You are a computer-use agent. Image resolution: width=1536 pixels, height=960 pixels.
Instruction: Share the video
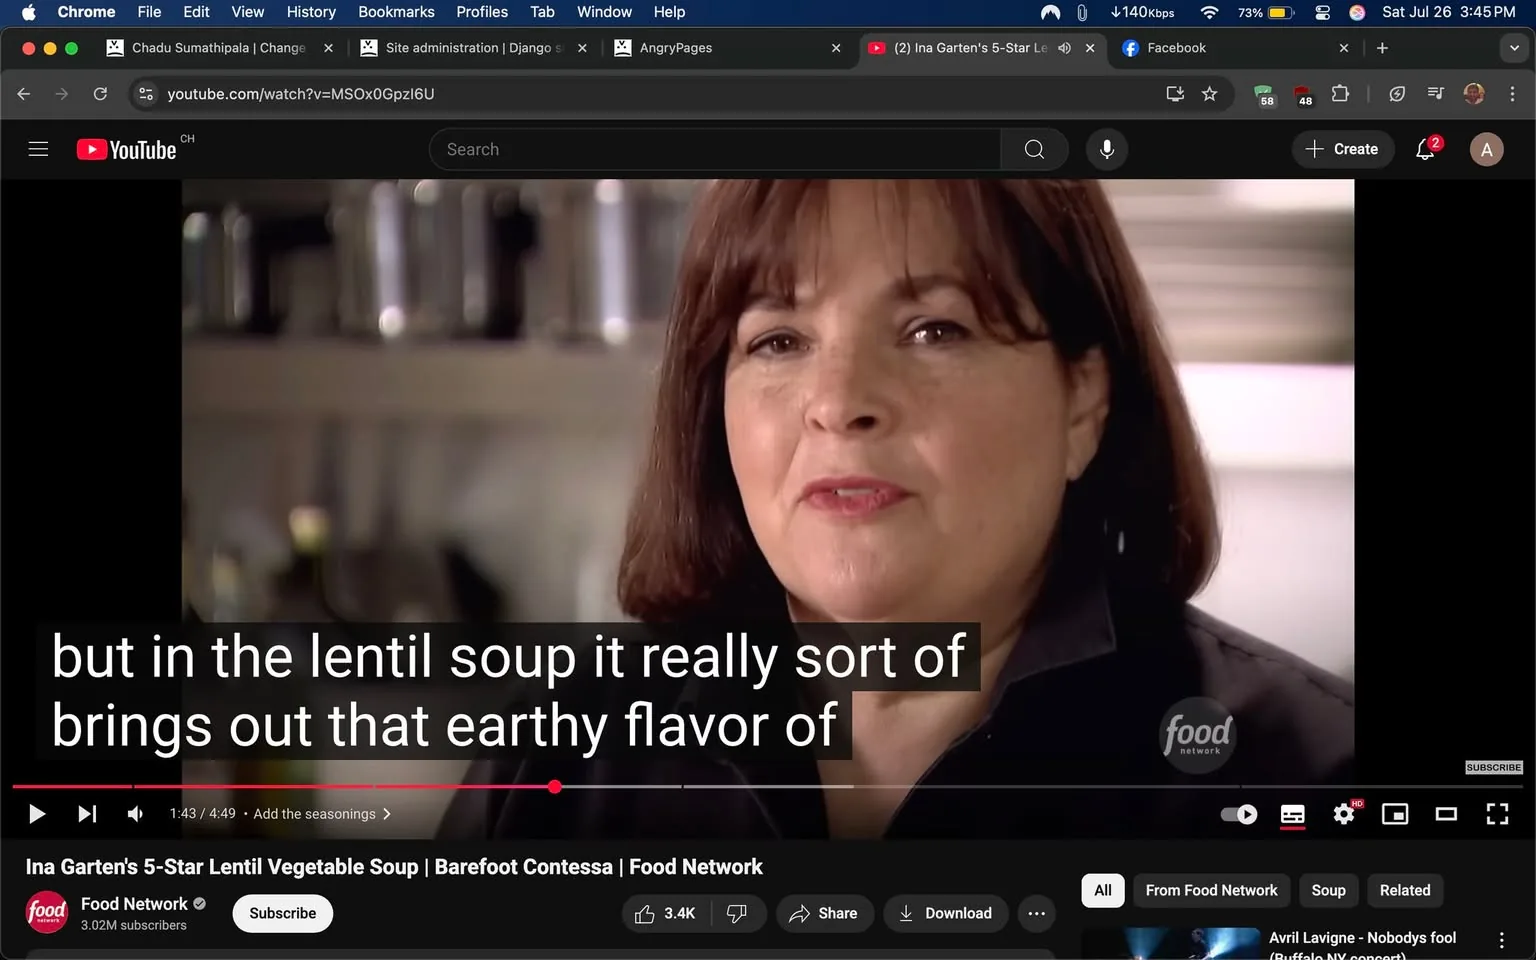tap(824, 913)
